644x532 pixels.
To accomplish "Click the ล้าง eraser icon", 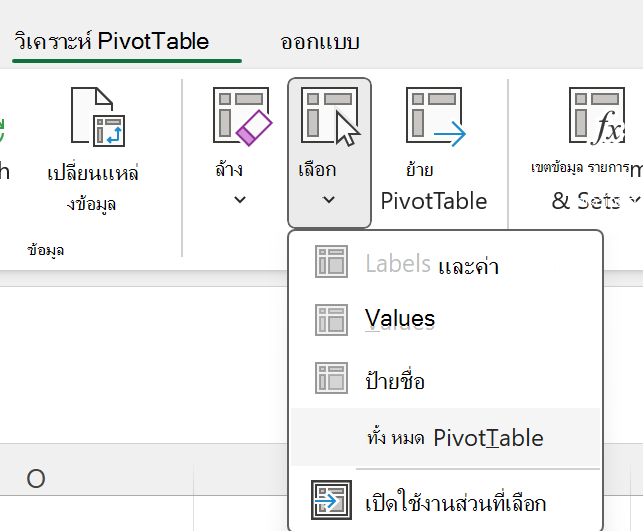I will pos(242,117).
